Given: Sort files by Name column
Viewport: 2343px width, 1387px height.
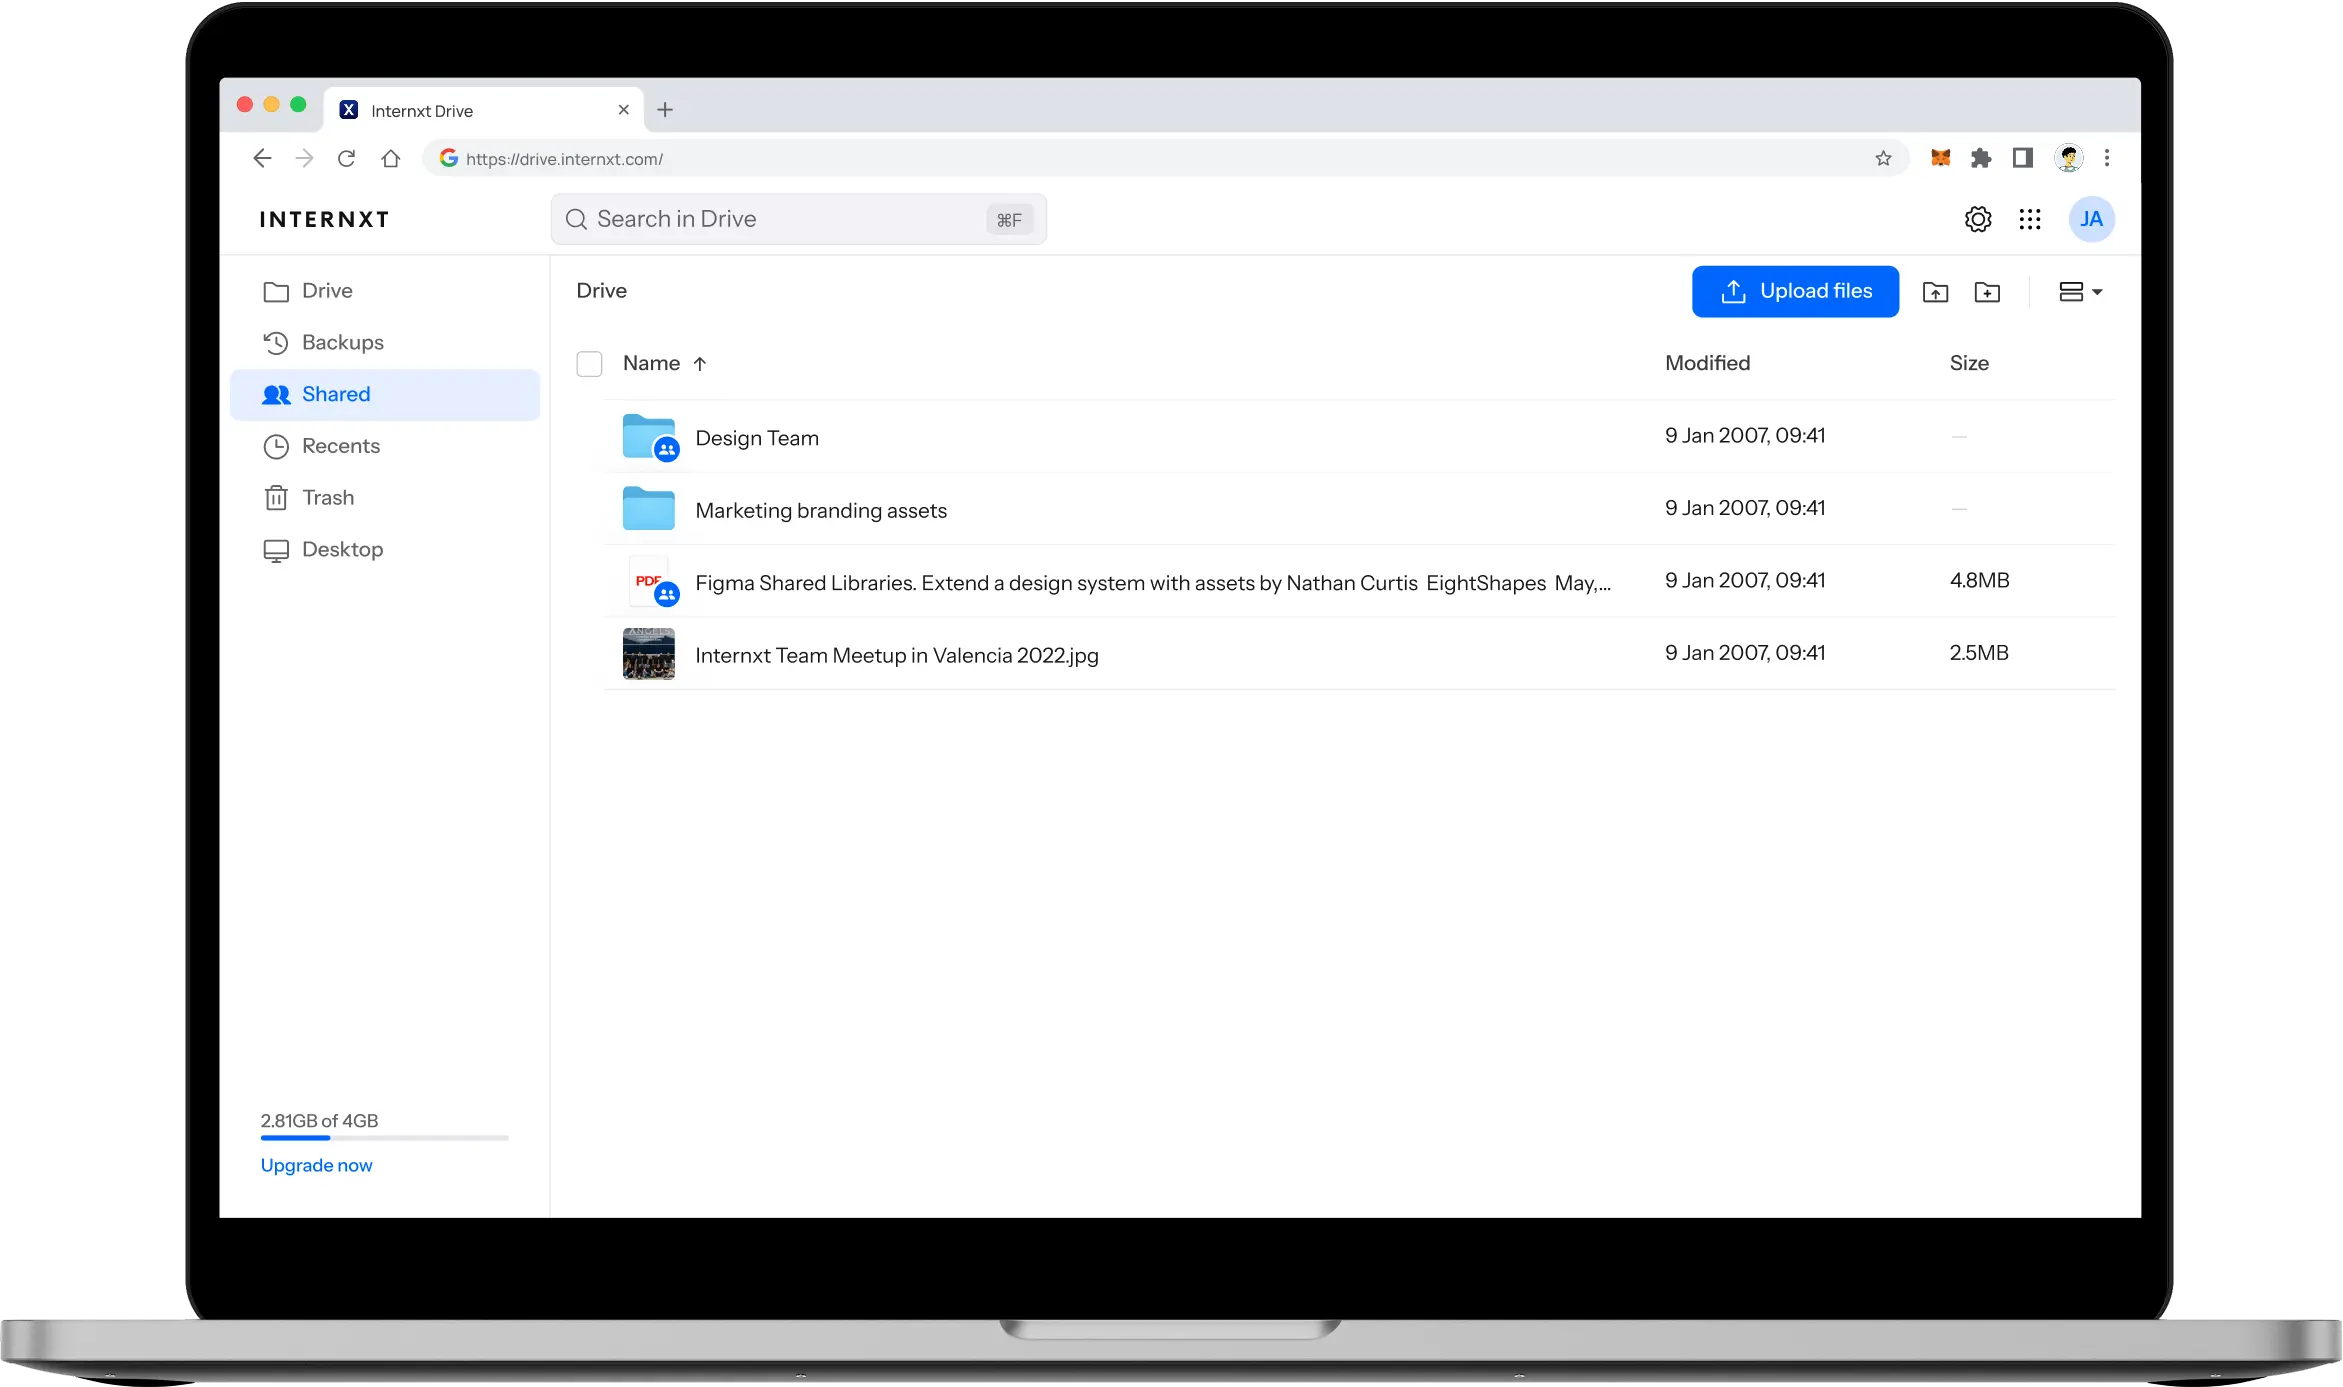Looking at the screenshot, I should (651, 363).
